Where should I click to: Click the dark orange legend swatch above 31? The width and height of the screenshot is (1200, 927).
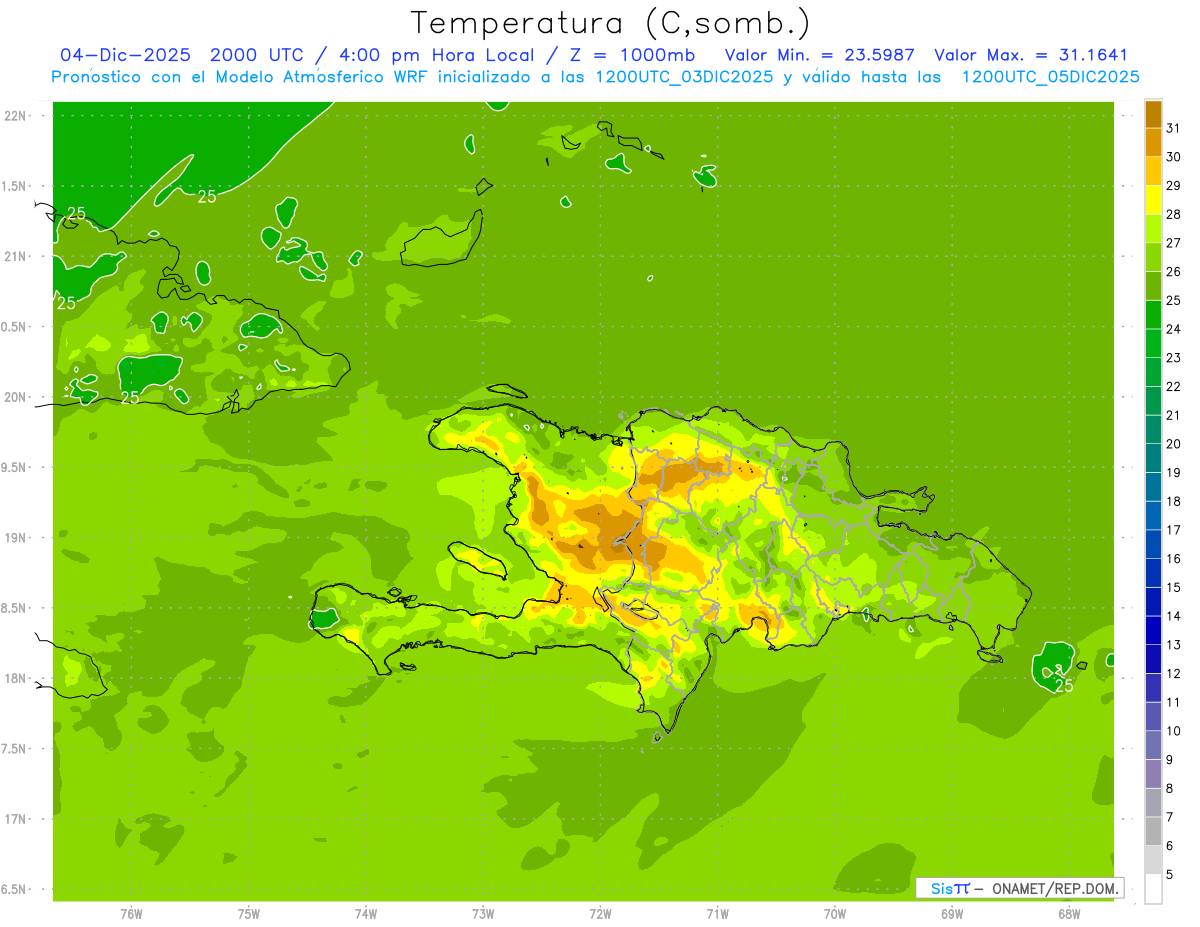[1153, 114]
